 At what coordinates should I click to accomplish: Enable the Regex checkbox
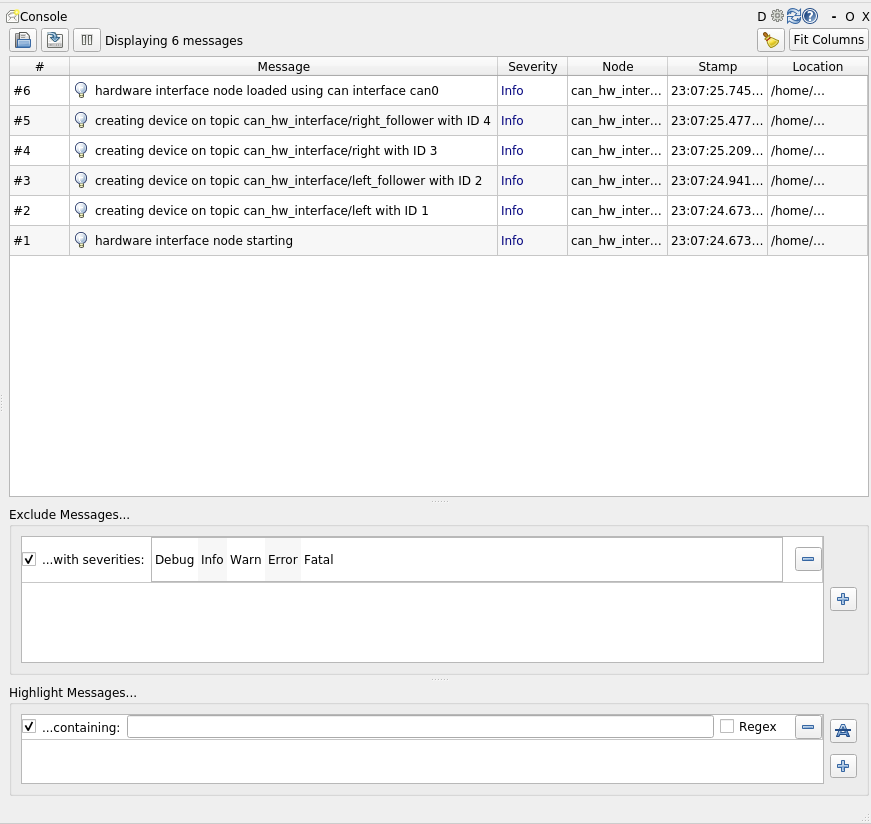[727, 726]
